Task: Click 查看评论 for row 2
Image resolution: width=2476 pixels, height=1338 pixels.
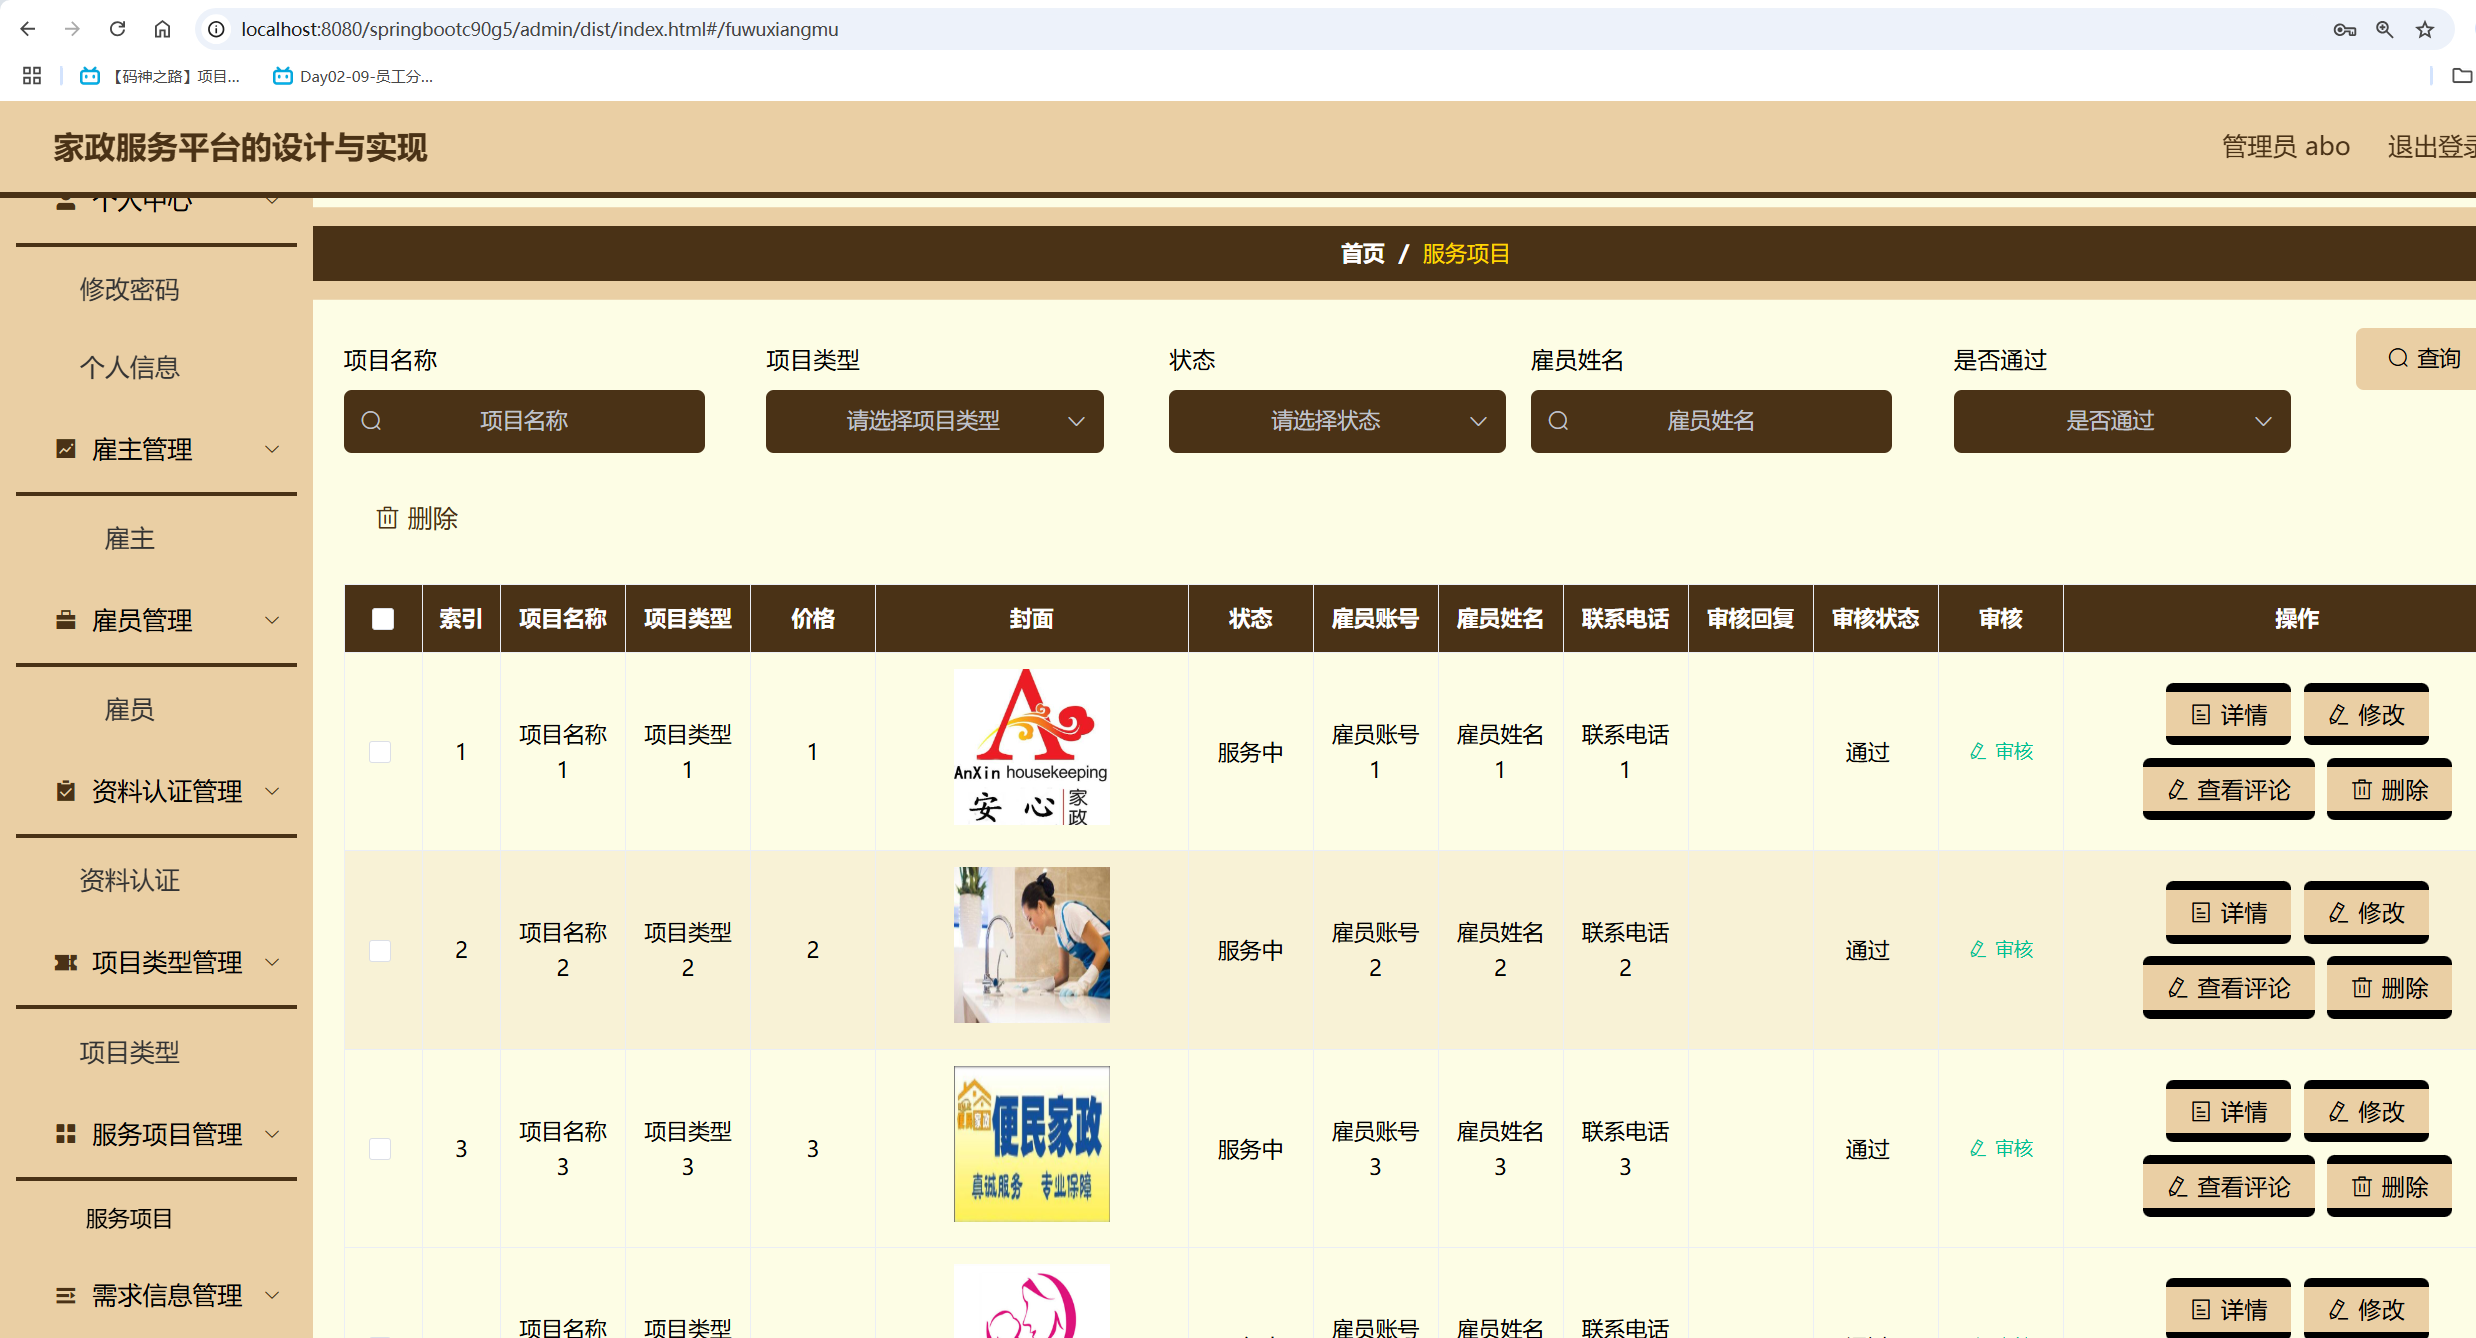Action: click(2229, 987)
